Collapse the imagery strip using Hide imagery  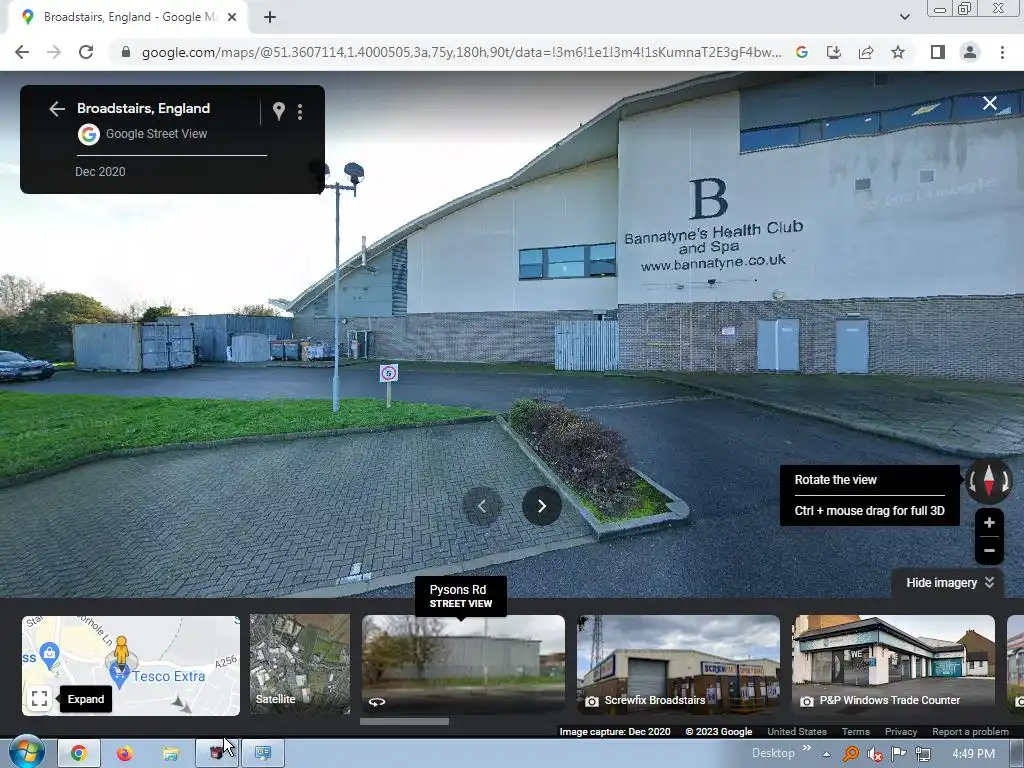tap(950, 583)
